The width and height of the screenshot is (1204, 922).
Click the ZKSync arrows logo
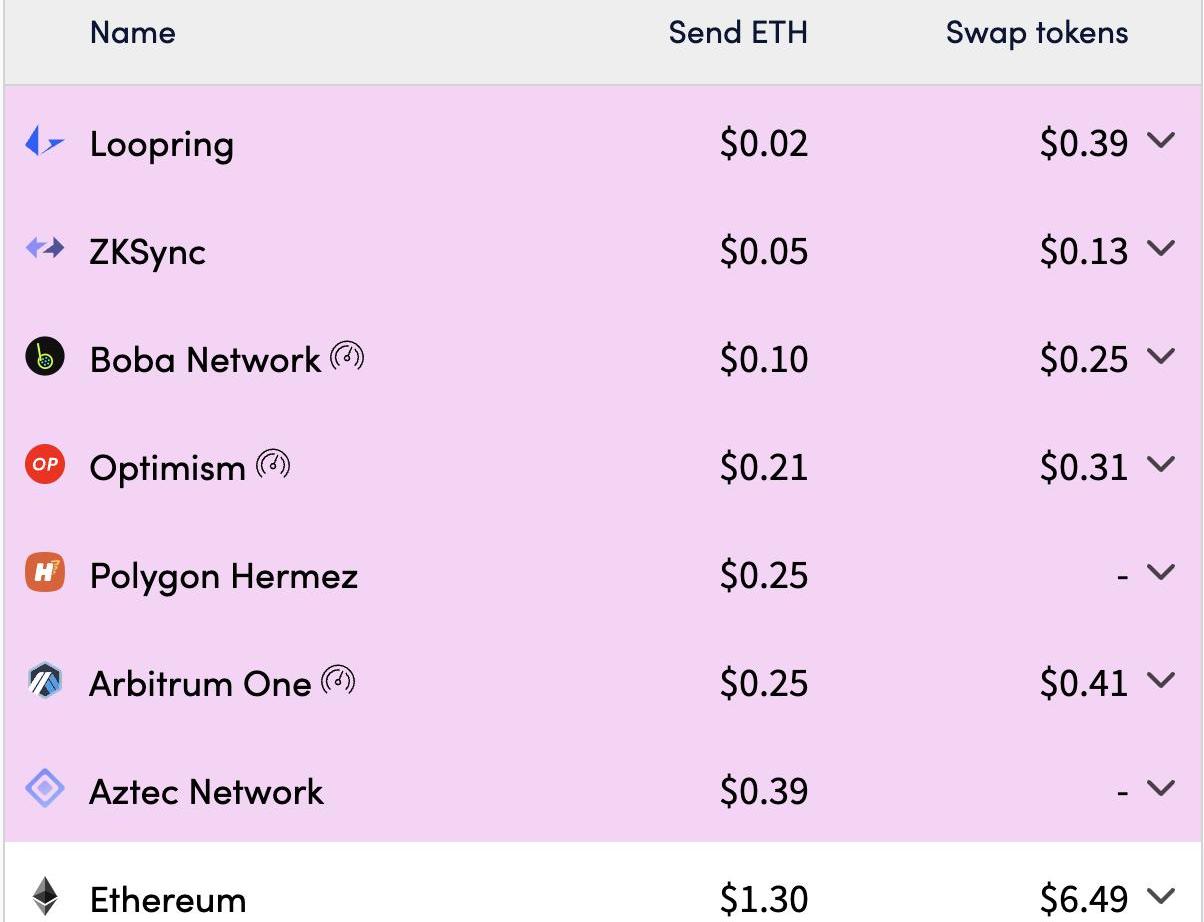(44, 248)
